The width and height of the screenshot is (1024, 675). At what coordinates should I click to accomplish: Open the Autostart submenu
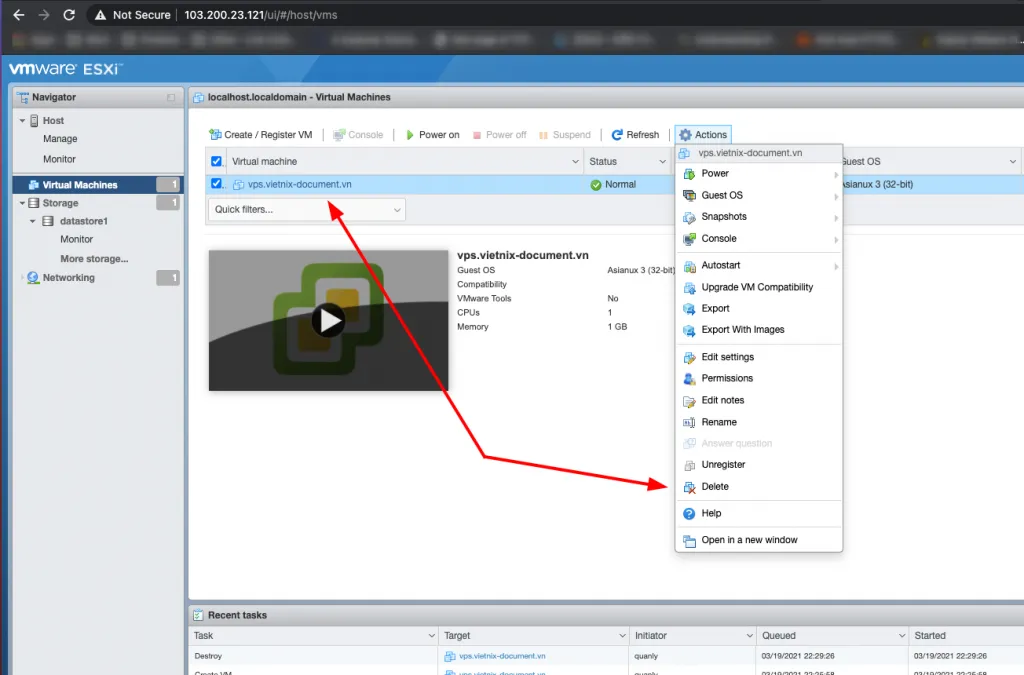tap(759, 265)
